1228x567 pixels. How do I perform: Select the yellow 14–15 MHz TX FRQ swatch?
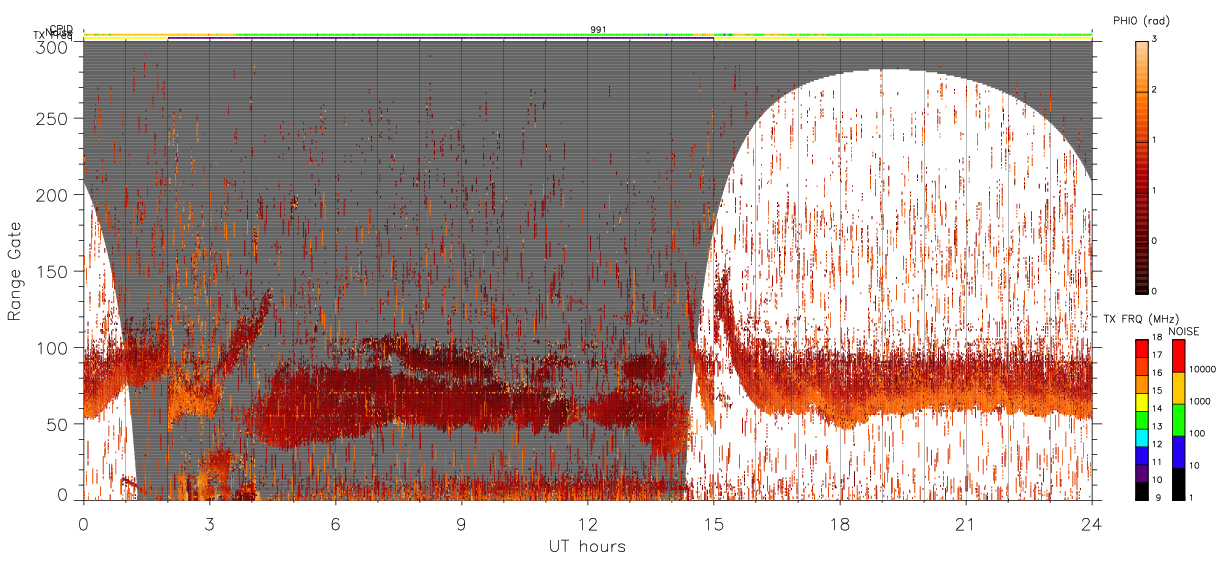(1141, 402)
